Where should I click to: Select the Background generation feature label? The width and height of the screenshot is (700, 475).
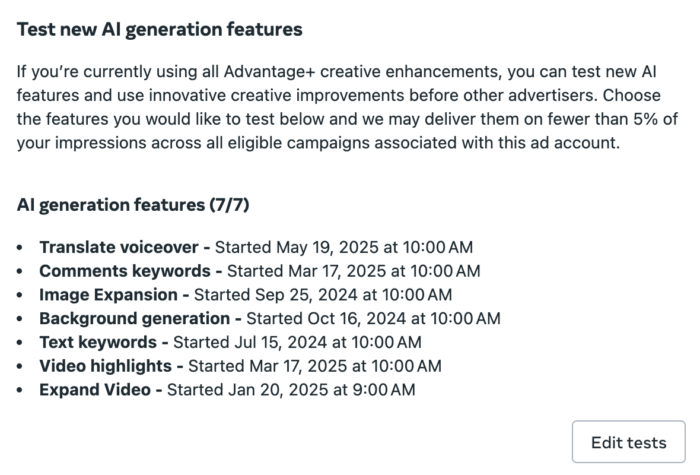tap(134, 319)
